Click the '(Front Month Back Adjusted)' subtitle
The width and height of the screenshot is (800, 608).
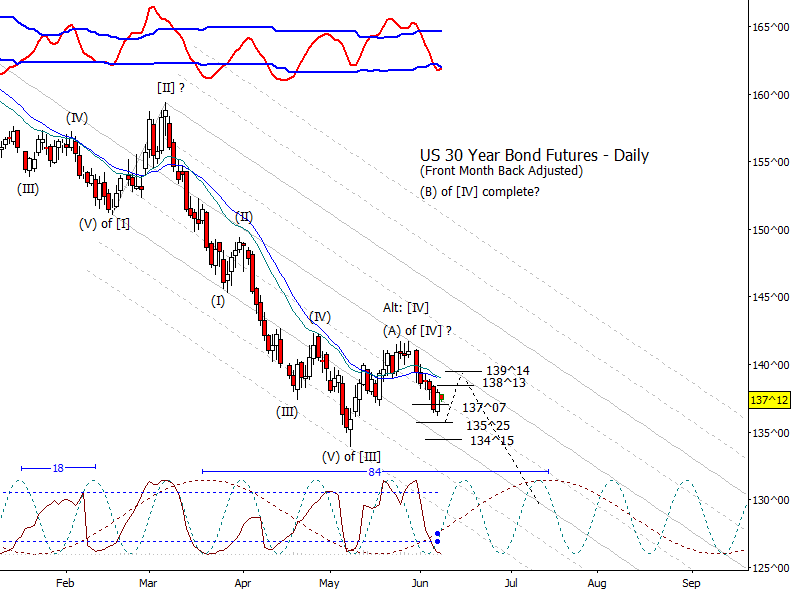coord(501,171)
